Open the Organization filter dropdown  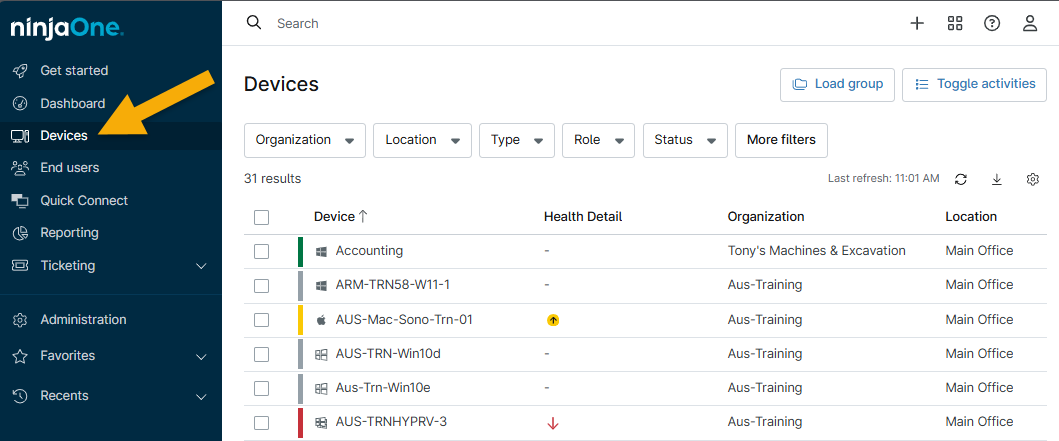click(305, 140)
